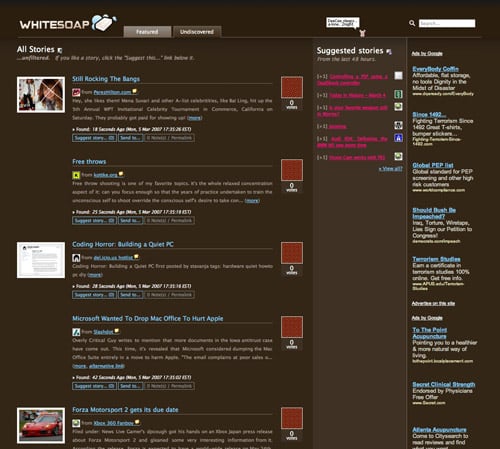Screen dimensions: 500x449
Task: Click the yellow note icon after Xbox 360 Fanboy
Action: click(137, 422)
